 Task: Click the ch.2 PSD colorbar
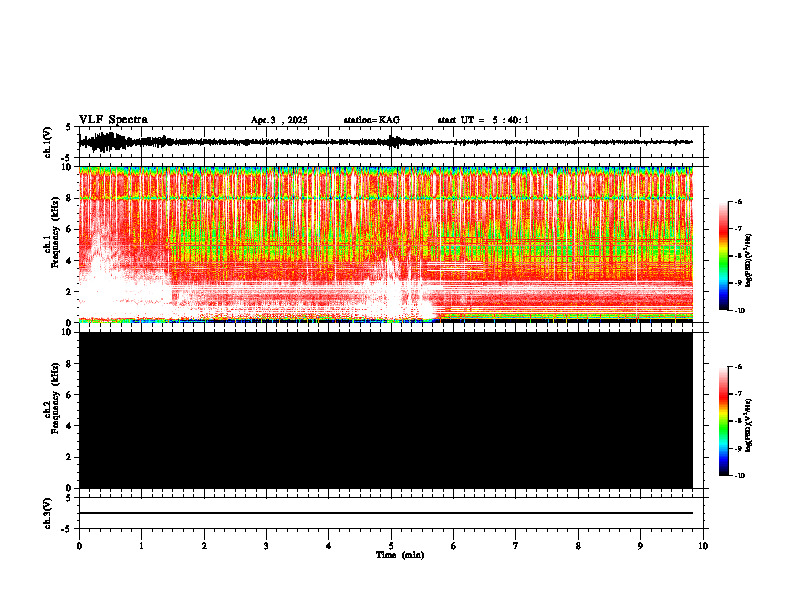click(x=723, y=421)
